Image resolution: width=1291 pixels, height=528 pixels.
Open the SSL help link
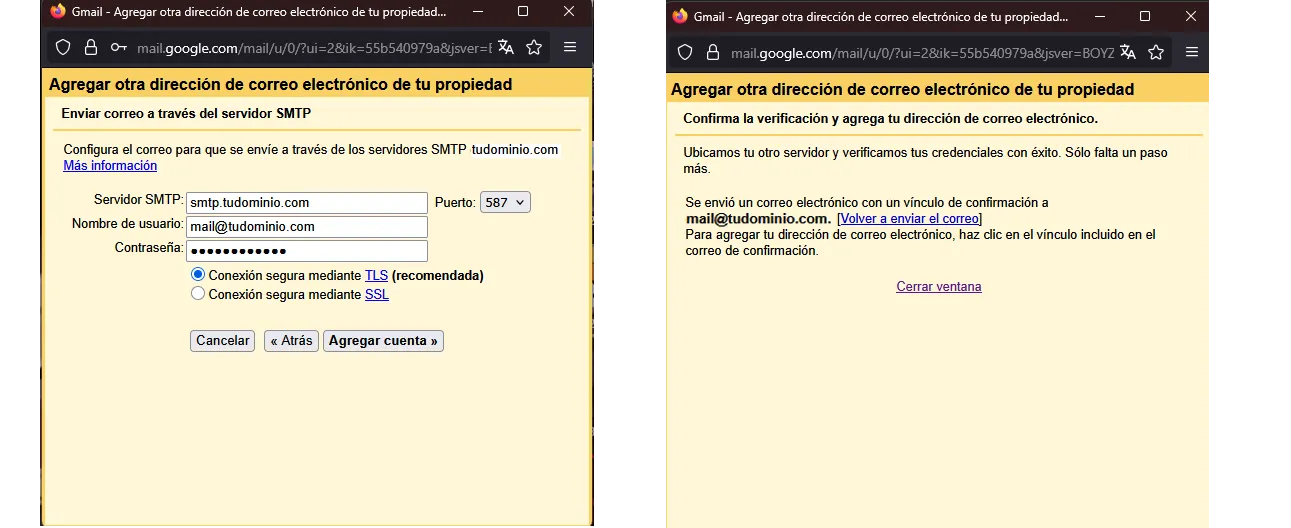[x=377, y=295]
